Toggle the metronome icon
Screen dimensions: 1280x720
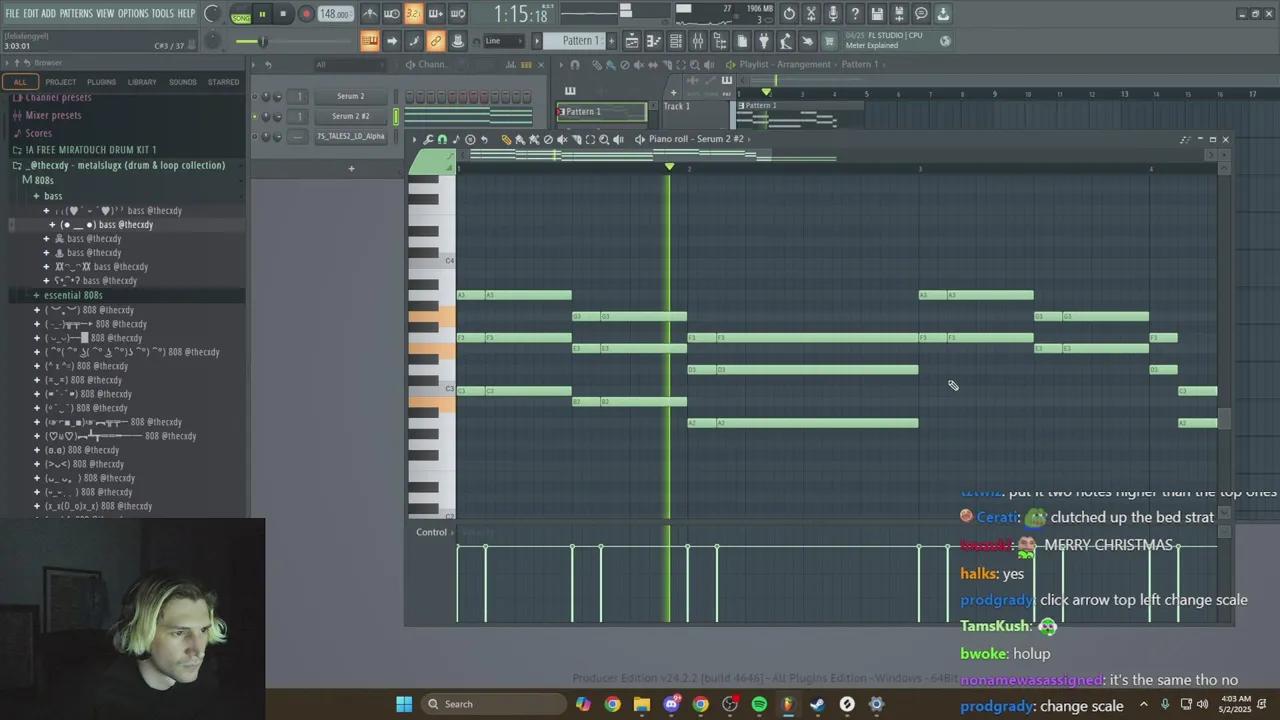pyautogui.click(x=370, y=14)
